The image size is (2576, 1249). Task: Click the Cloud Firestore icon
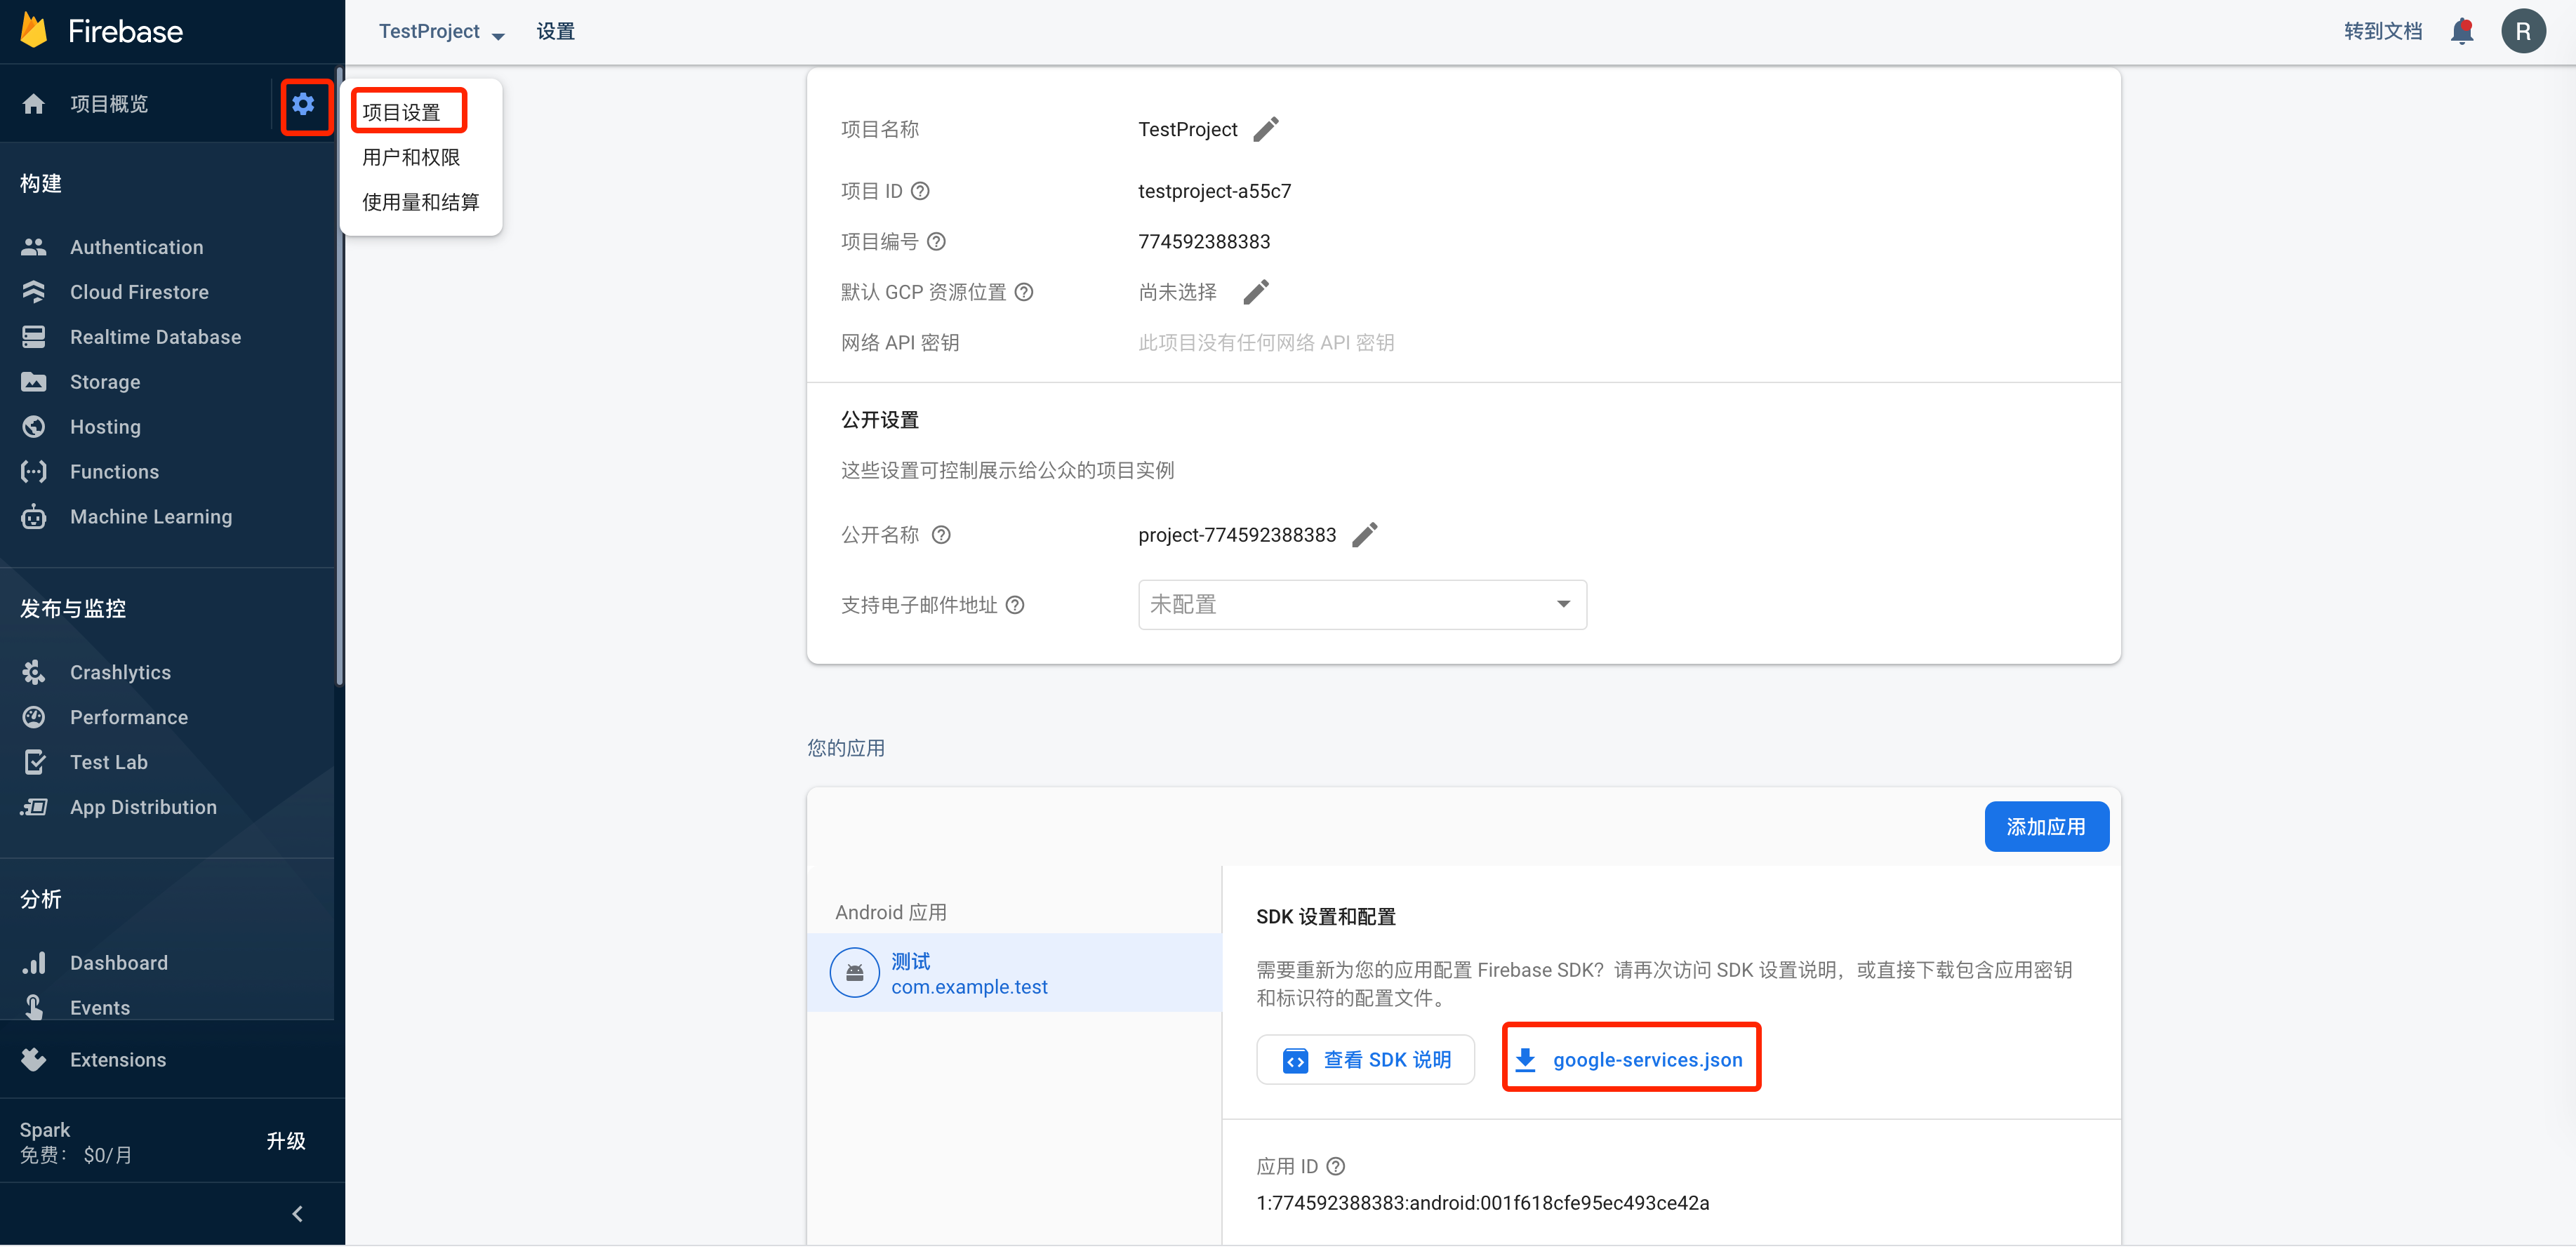(34, 292)
